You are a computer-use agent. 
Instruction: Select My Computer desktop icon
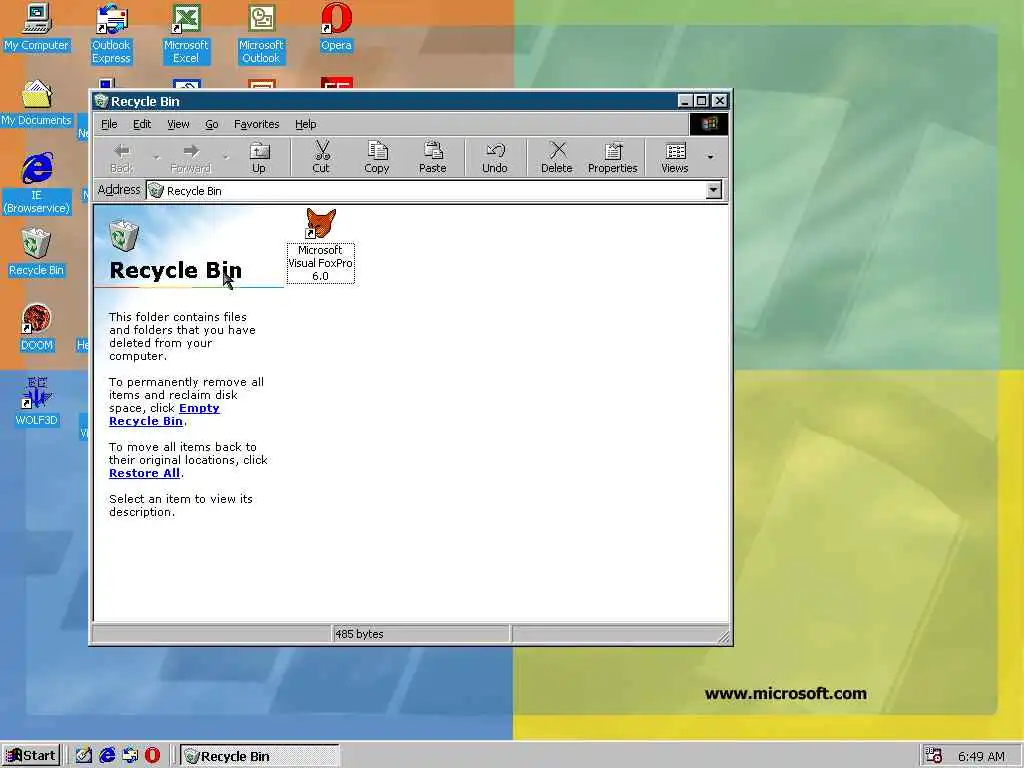37,27
